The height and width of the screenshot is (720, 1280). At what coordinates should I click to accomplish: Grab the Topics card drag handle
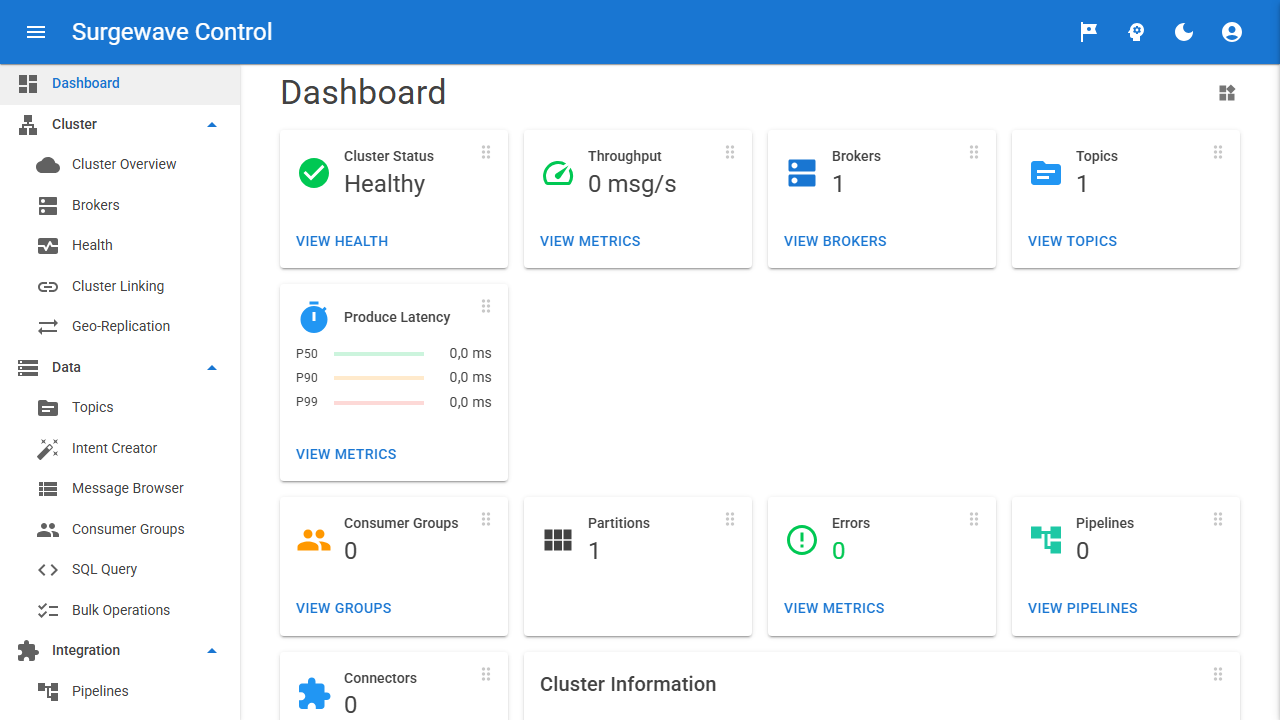pos(1218,152)
